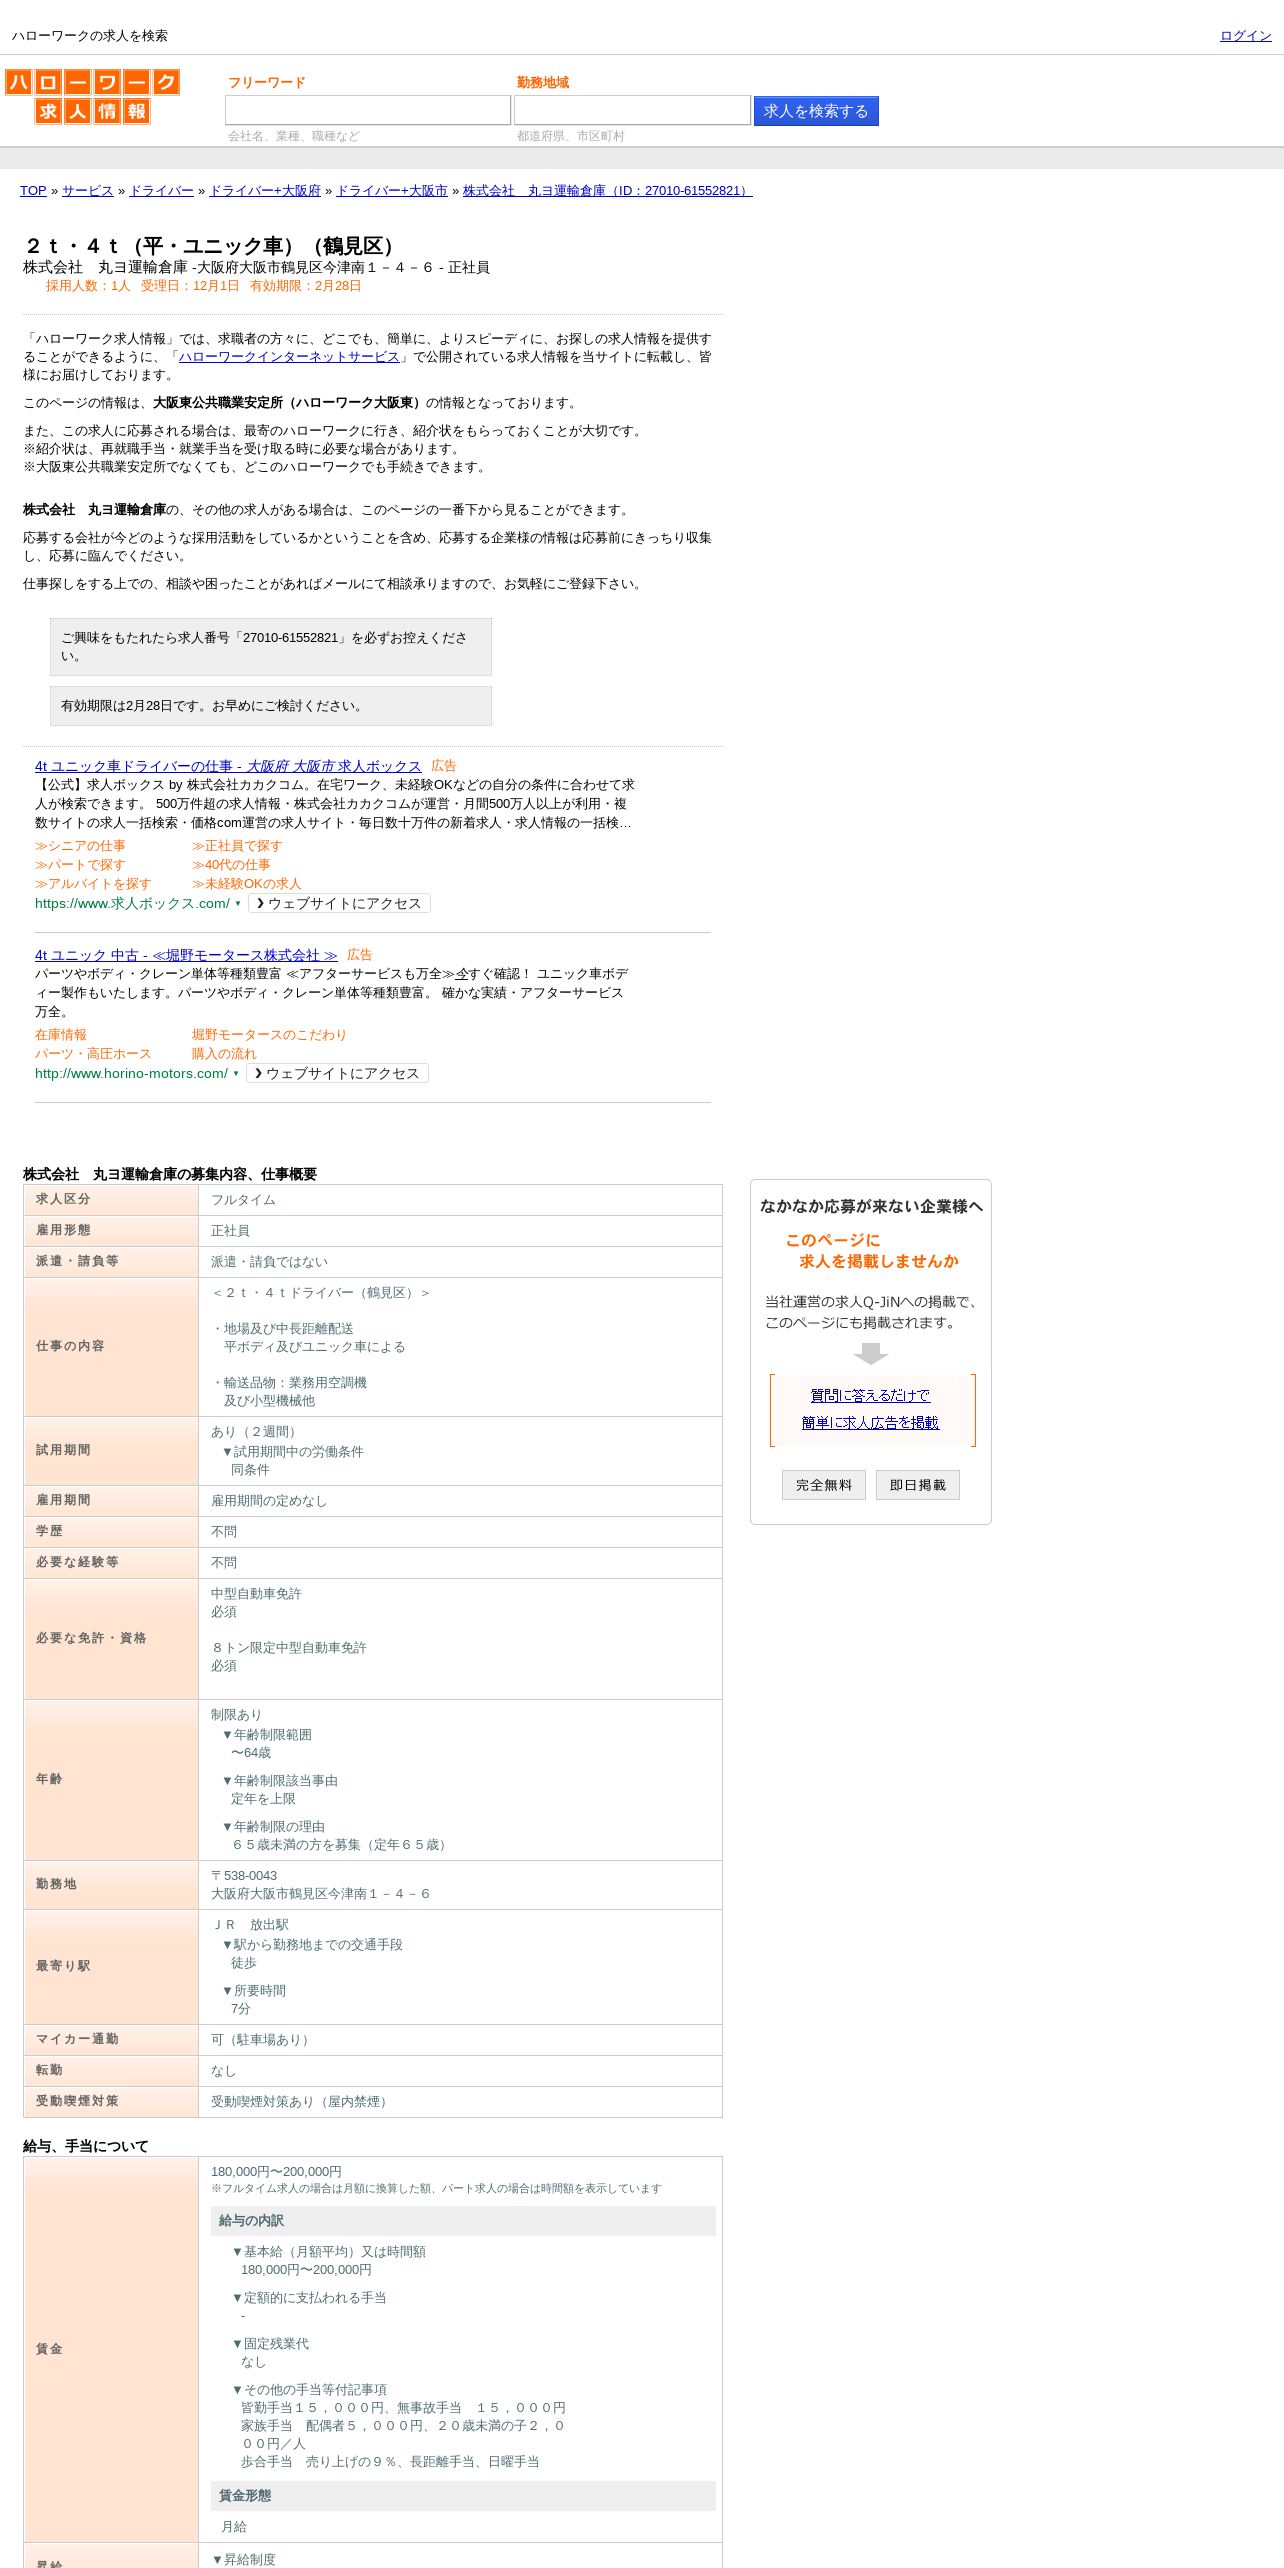Click the ≫40代の仕事 ad sublink

tap(231, 865)
